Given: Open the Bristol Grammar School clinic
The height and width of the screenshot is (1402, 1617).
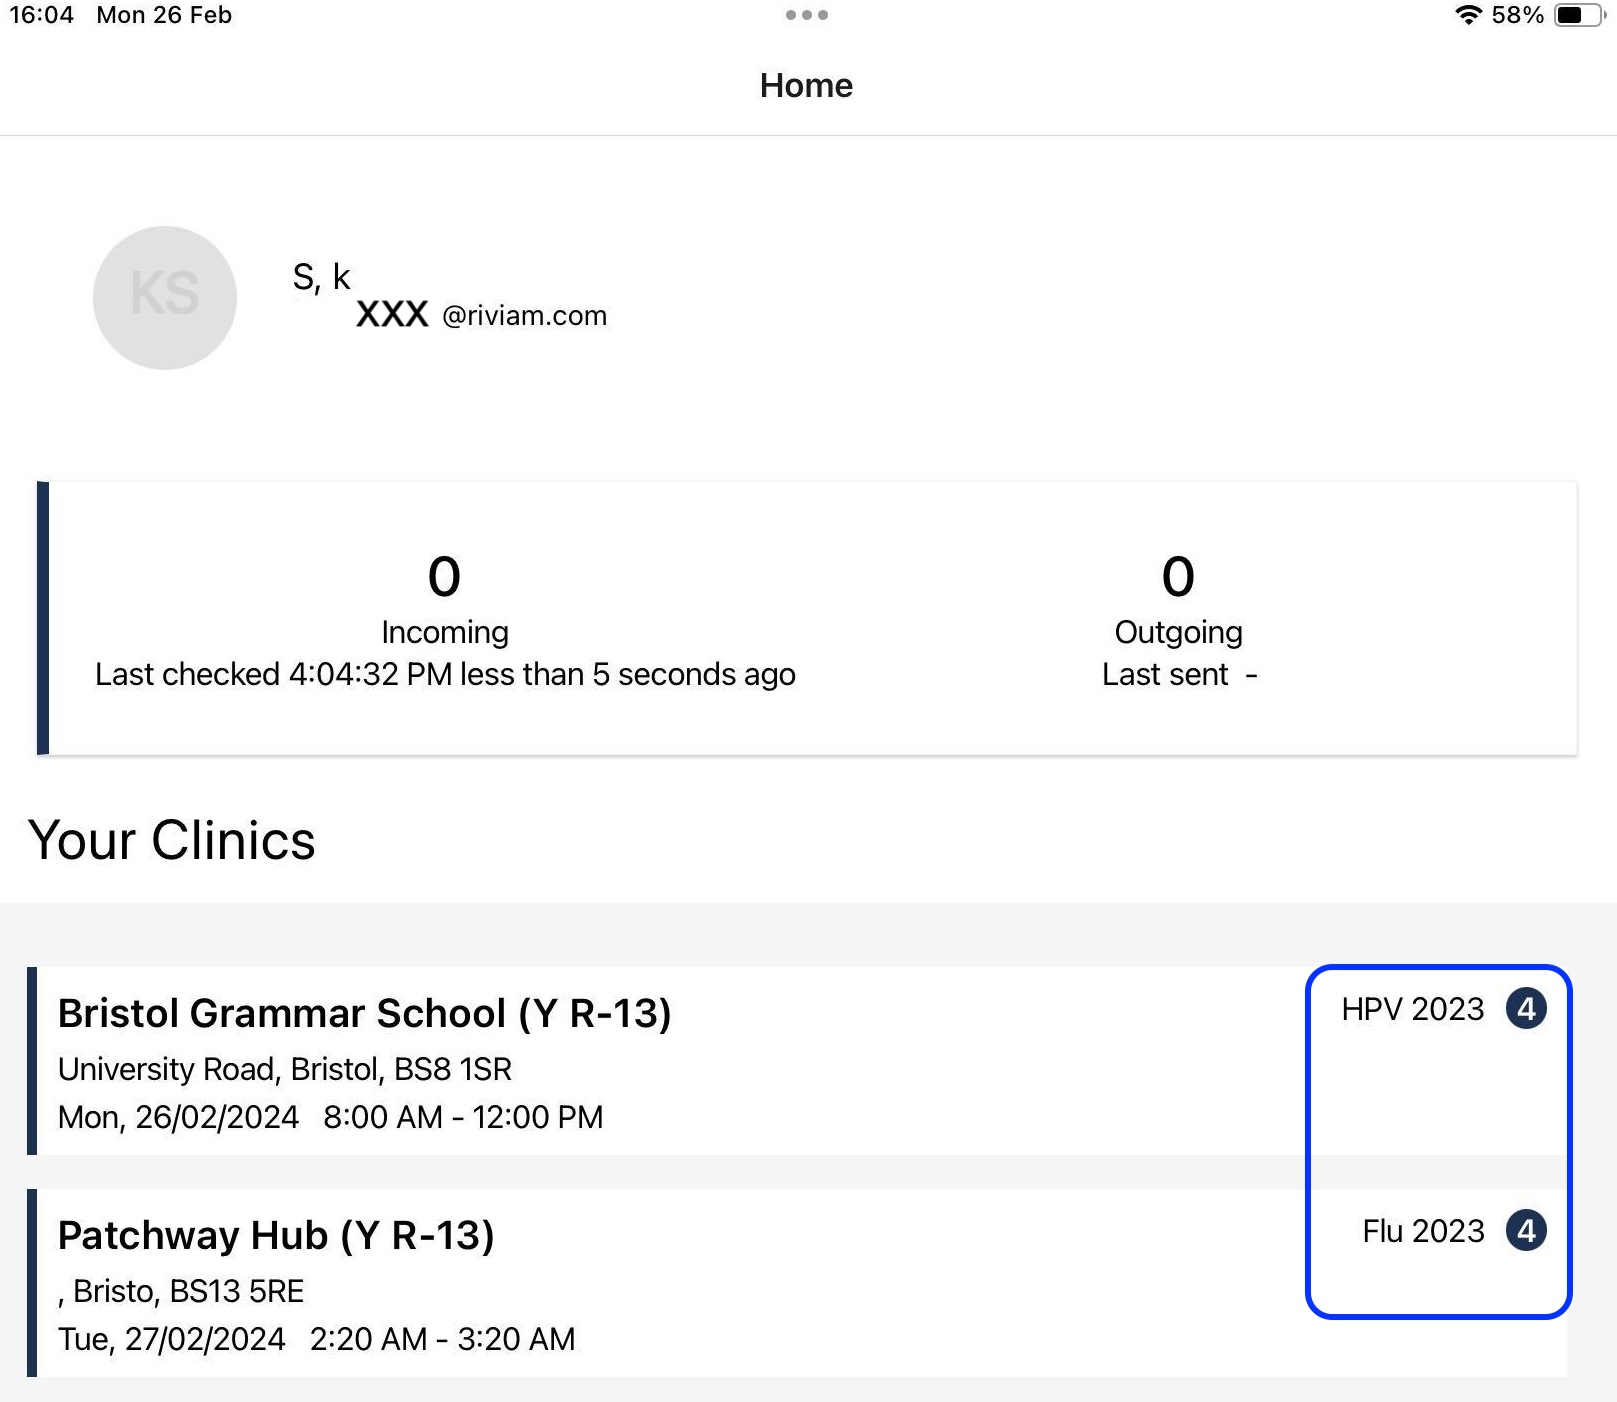Looking at the screenshot, I should pos(364,1014).
